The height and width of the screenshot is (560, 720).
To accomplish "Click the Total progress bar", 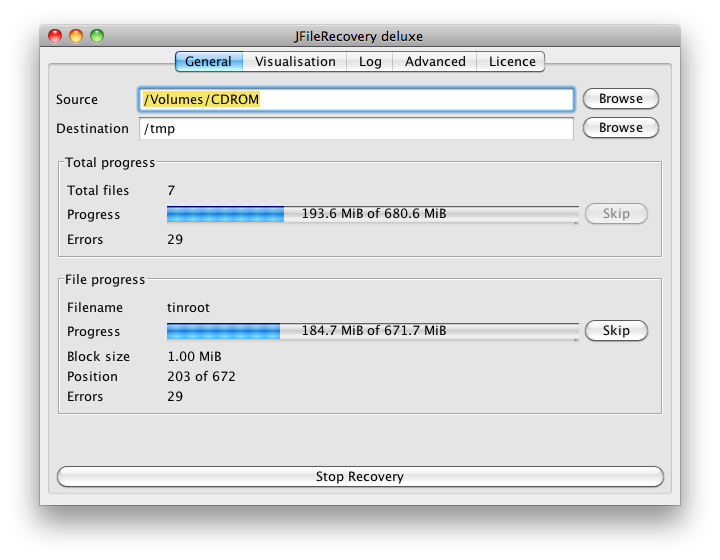I will coord(372,214).
